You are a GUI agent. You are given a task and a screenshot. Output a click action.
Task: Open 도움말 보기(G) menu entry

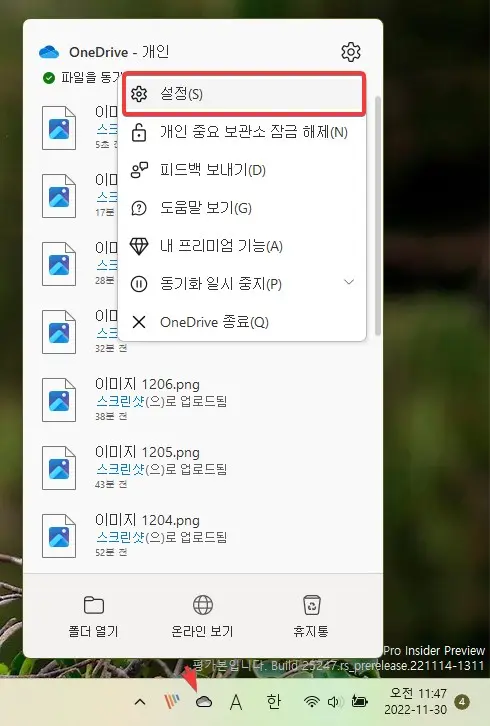click(242, 208)
